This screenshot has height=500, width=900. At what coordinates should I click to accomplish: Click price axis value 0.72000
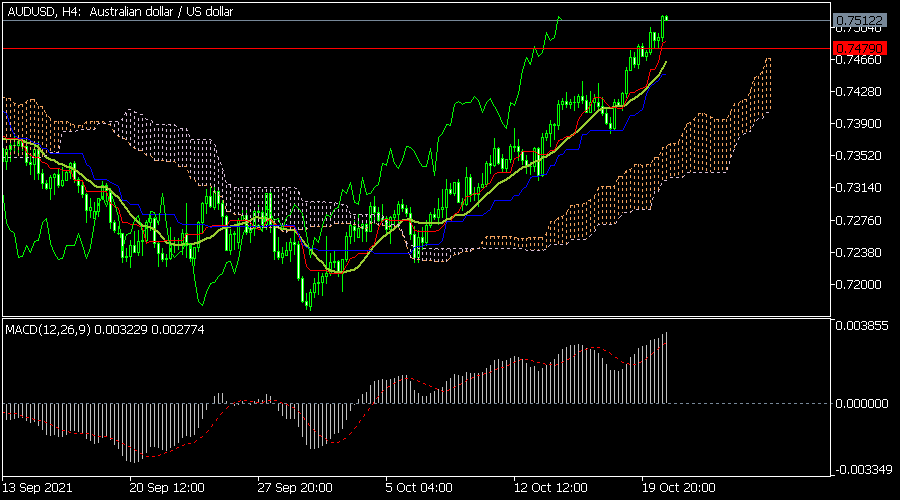tap(858, 285)
